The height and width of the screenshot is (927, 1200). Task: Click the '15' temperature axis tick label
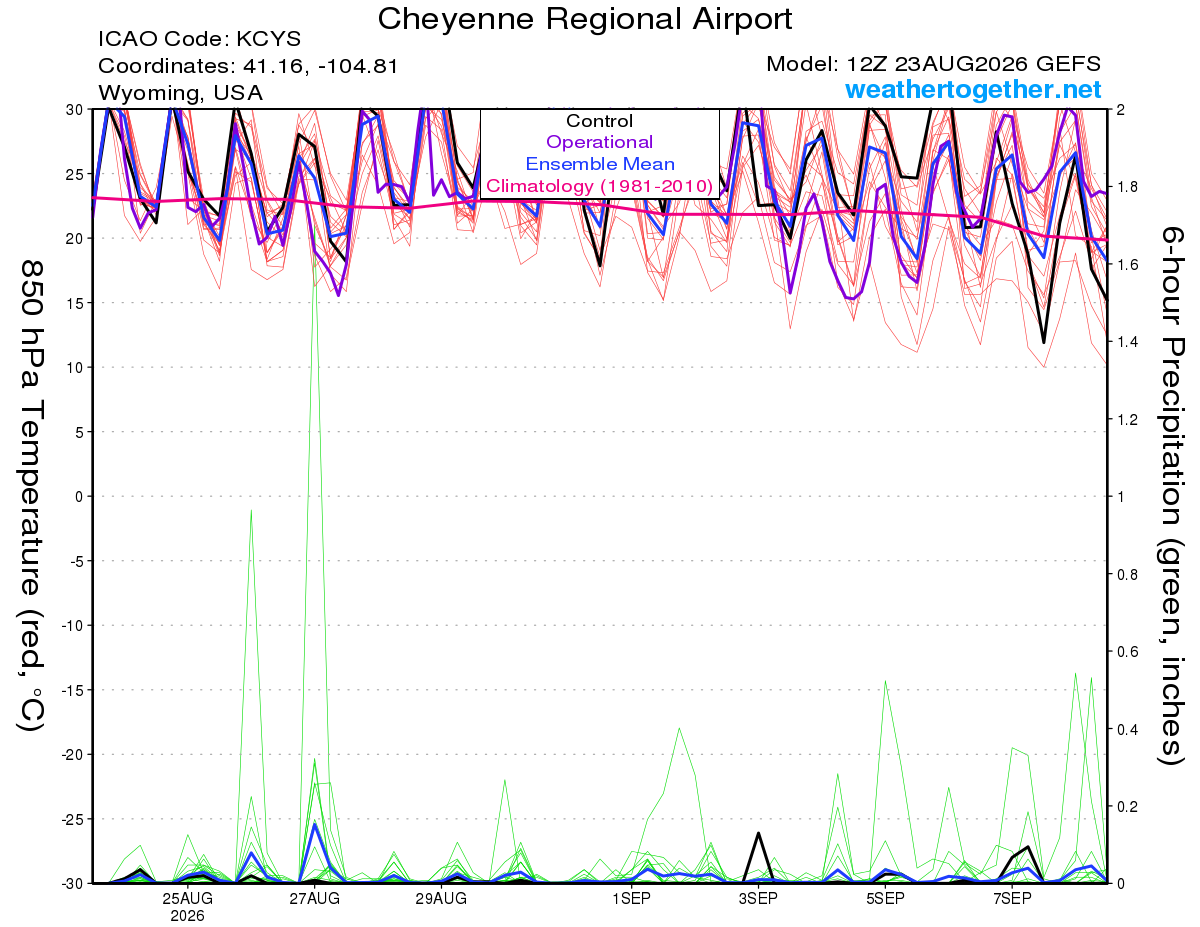pyautogui.click(x=76, y=302)
